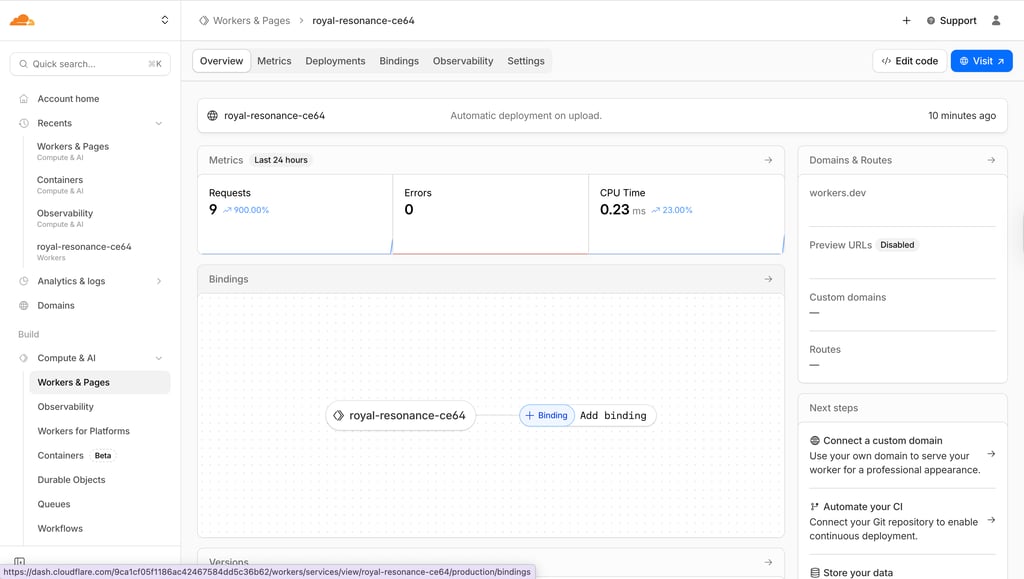Screen dimensions: 1024x579
Task: Collapse the Recents section chevron
Action: [159, 123]
